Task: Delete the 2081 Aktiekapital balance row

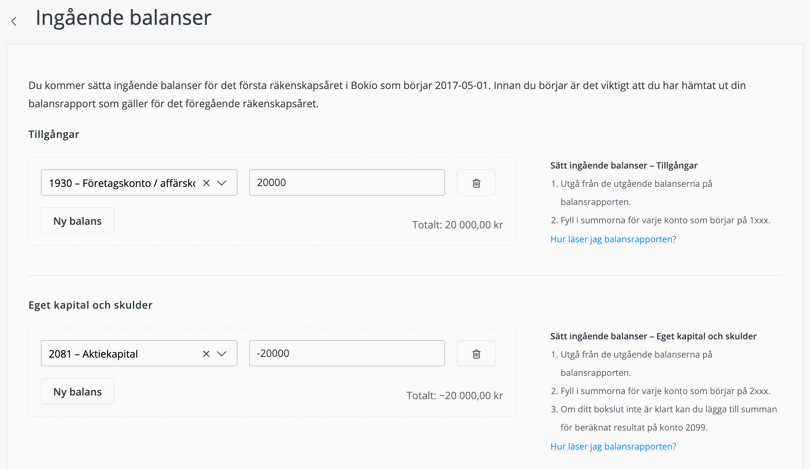Action: [x=476, y=354]
